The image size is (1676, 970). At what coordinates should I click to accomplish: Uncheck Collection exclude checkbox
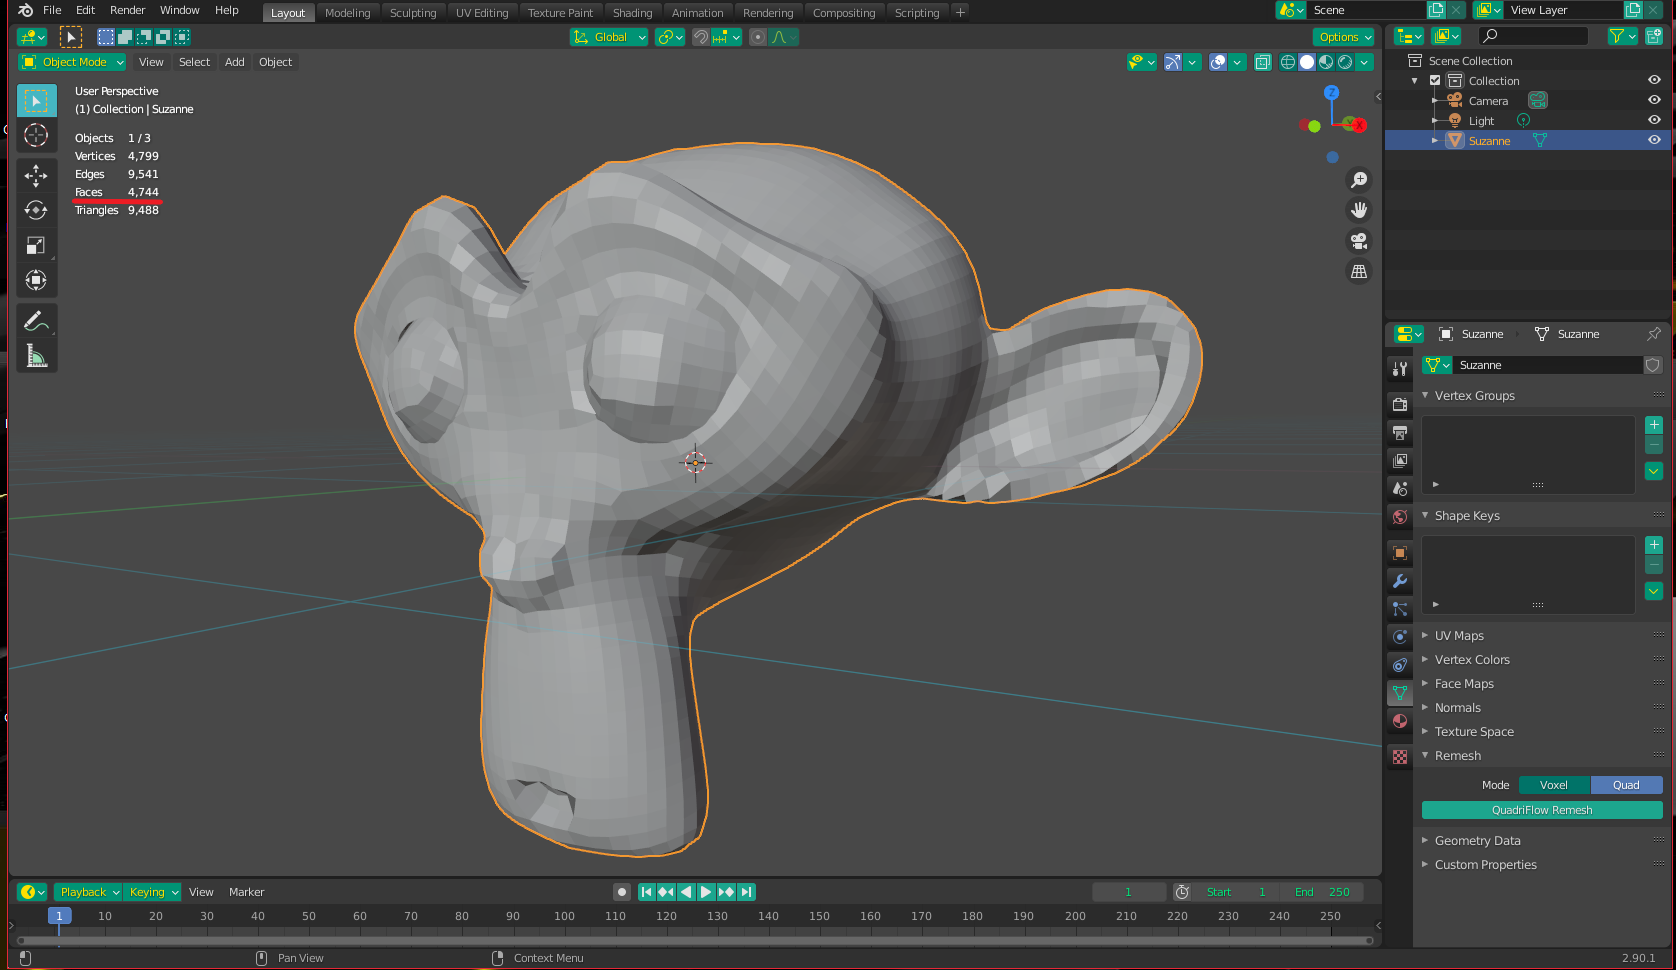coord(1435,81)
